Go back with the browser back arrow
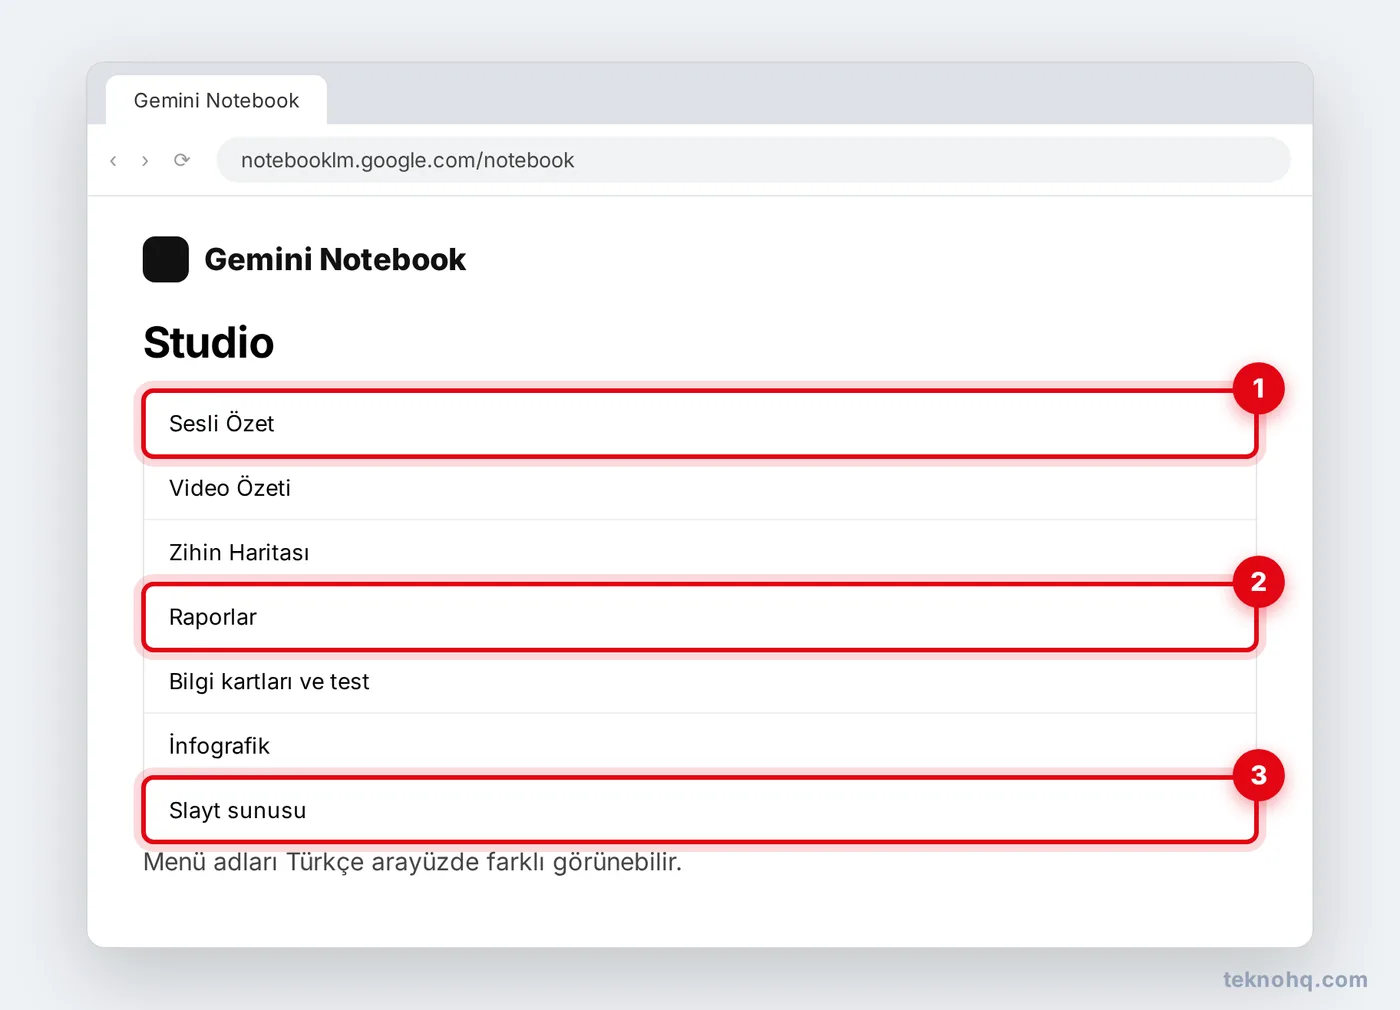This screenshot has width=1400, height=1010. [113, 160]
